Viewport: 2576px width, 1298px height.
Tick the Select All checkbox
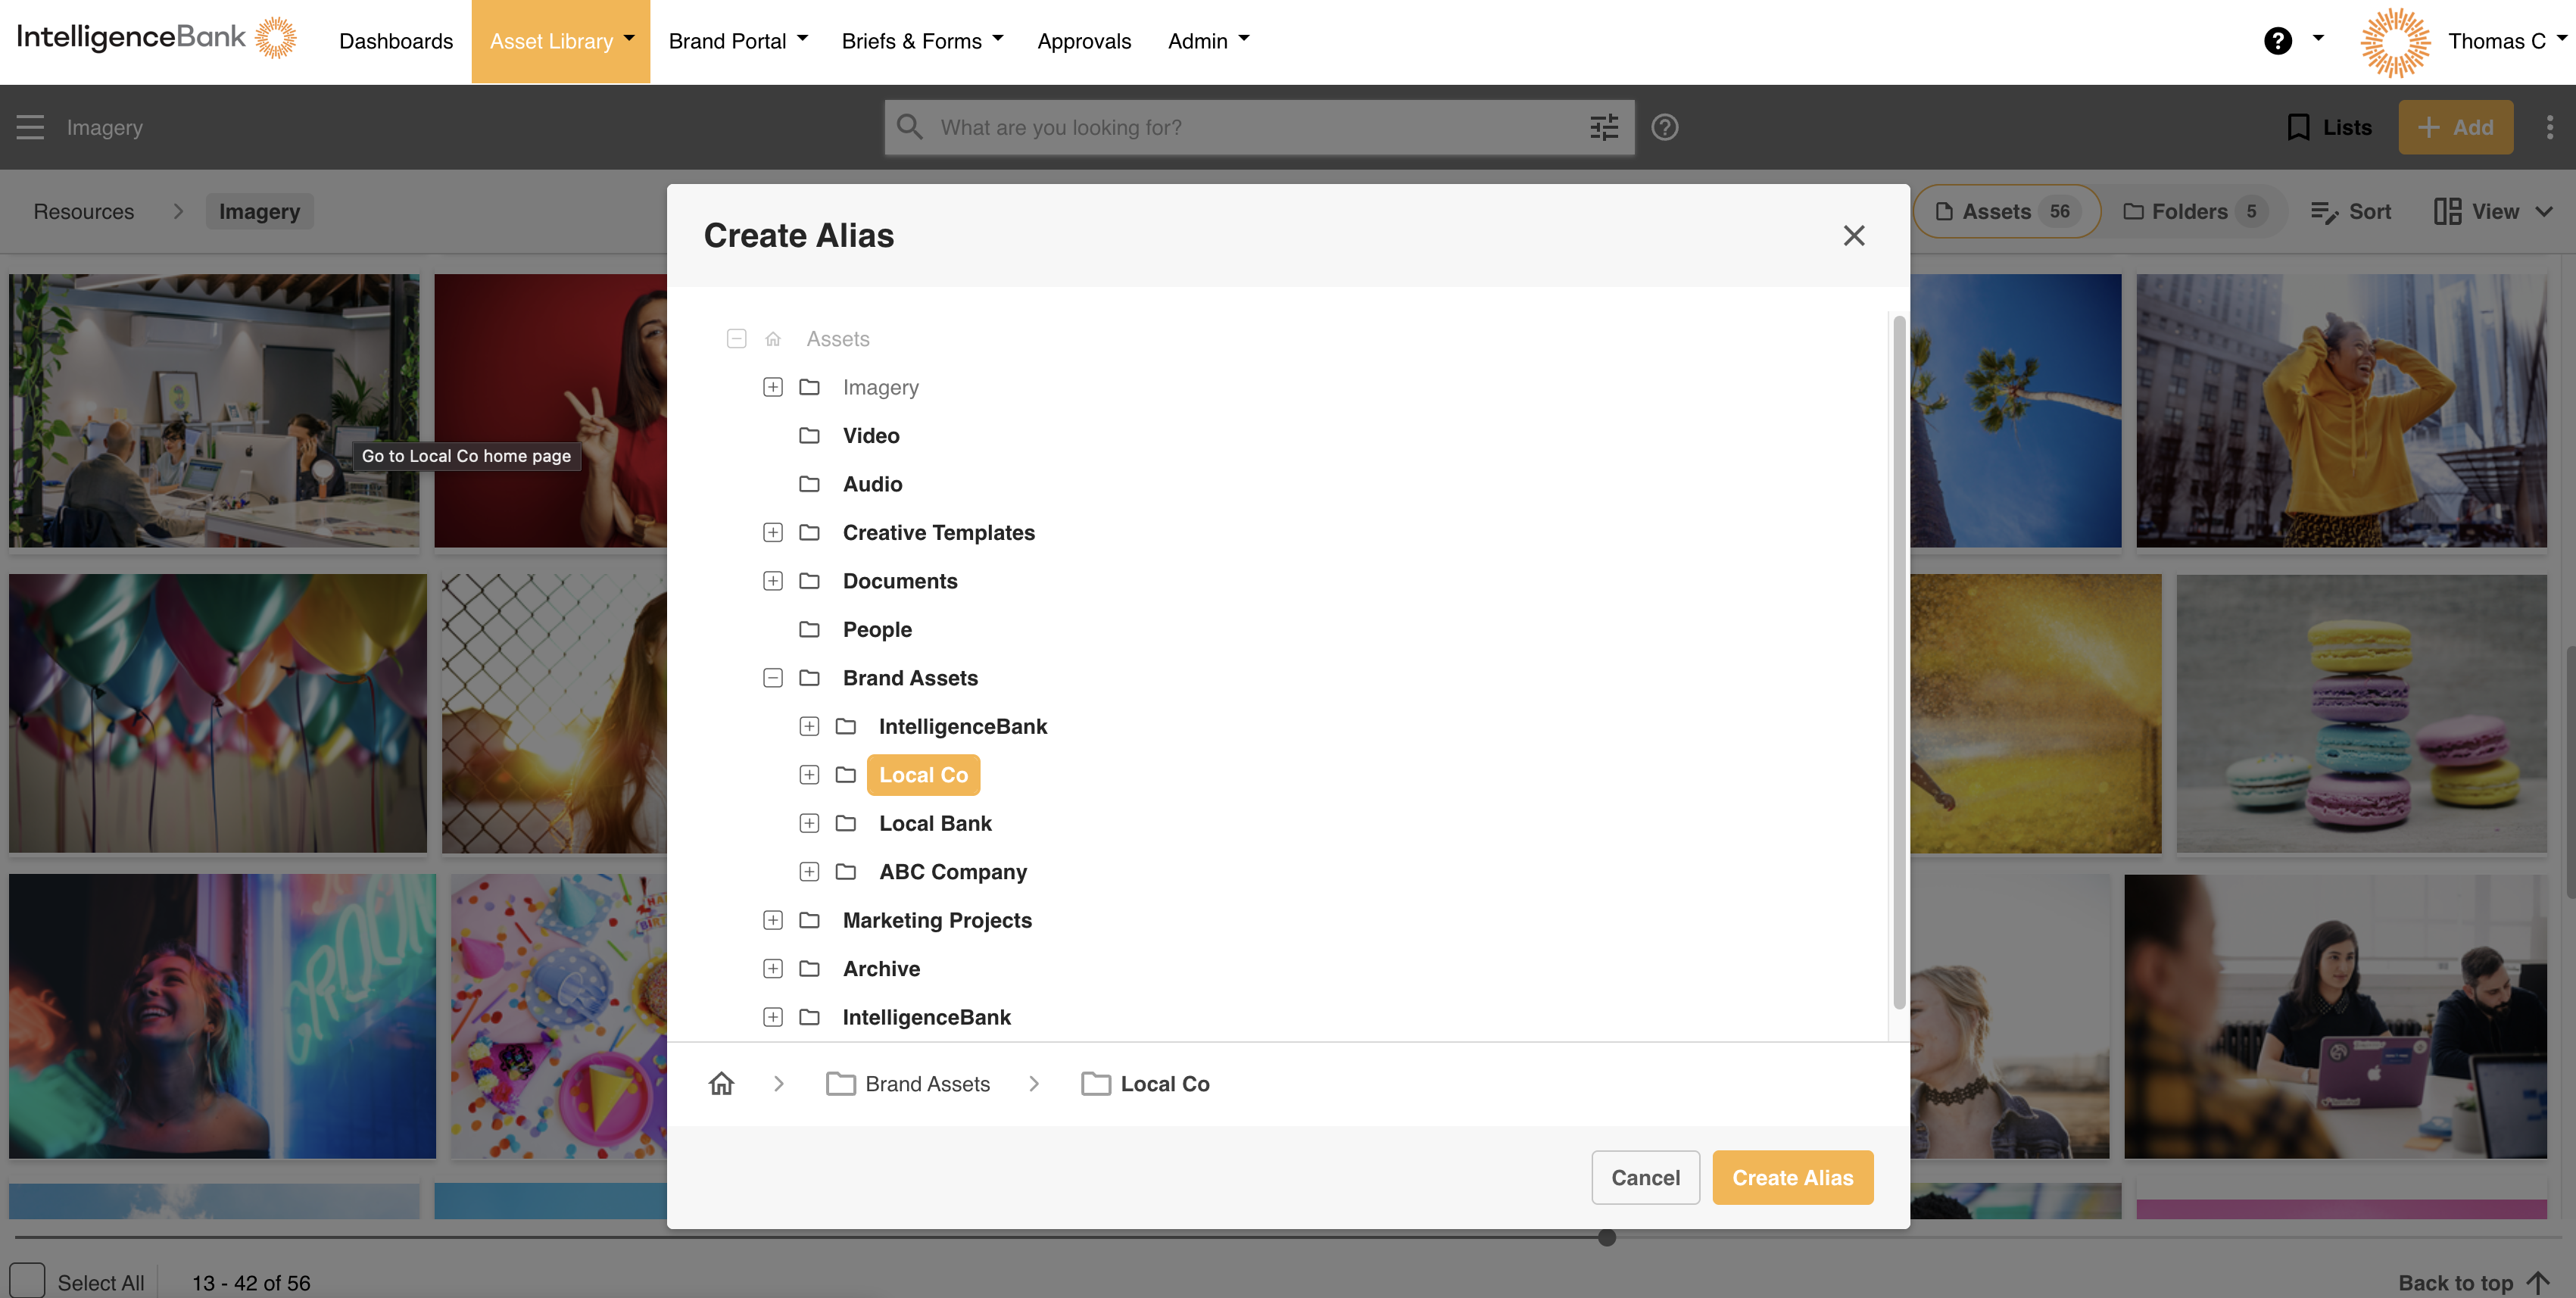(x=27, y=1281)
